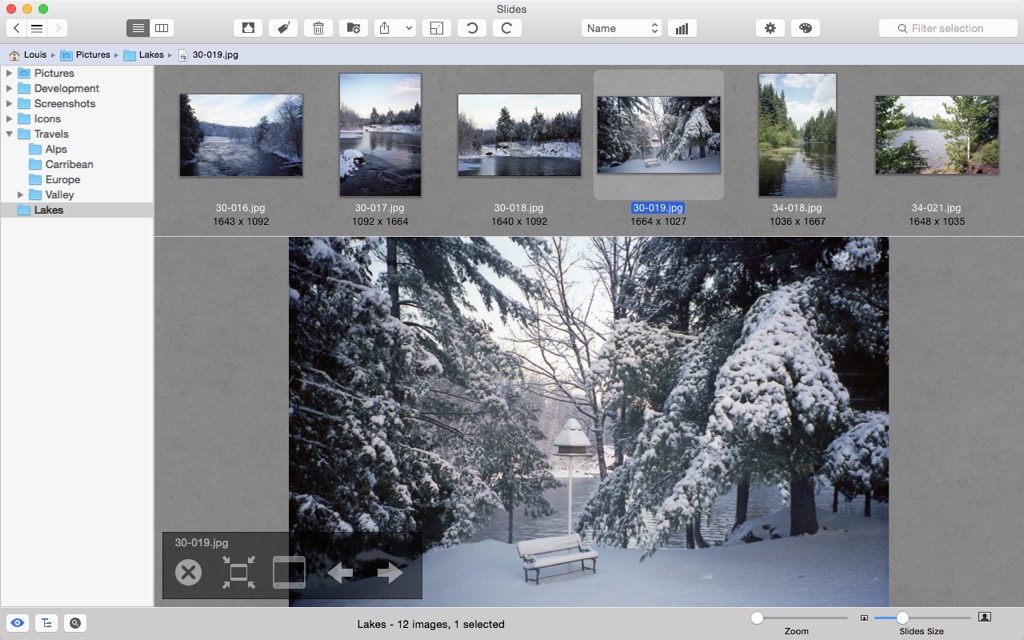Click the image import toolbar icon
Viewport: 1024px width, 640px height.
tap(248, 28)
